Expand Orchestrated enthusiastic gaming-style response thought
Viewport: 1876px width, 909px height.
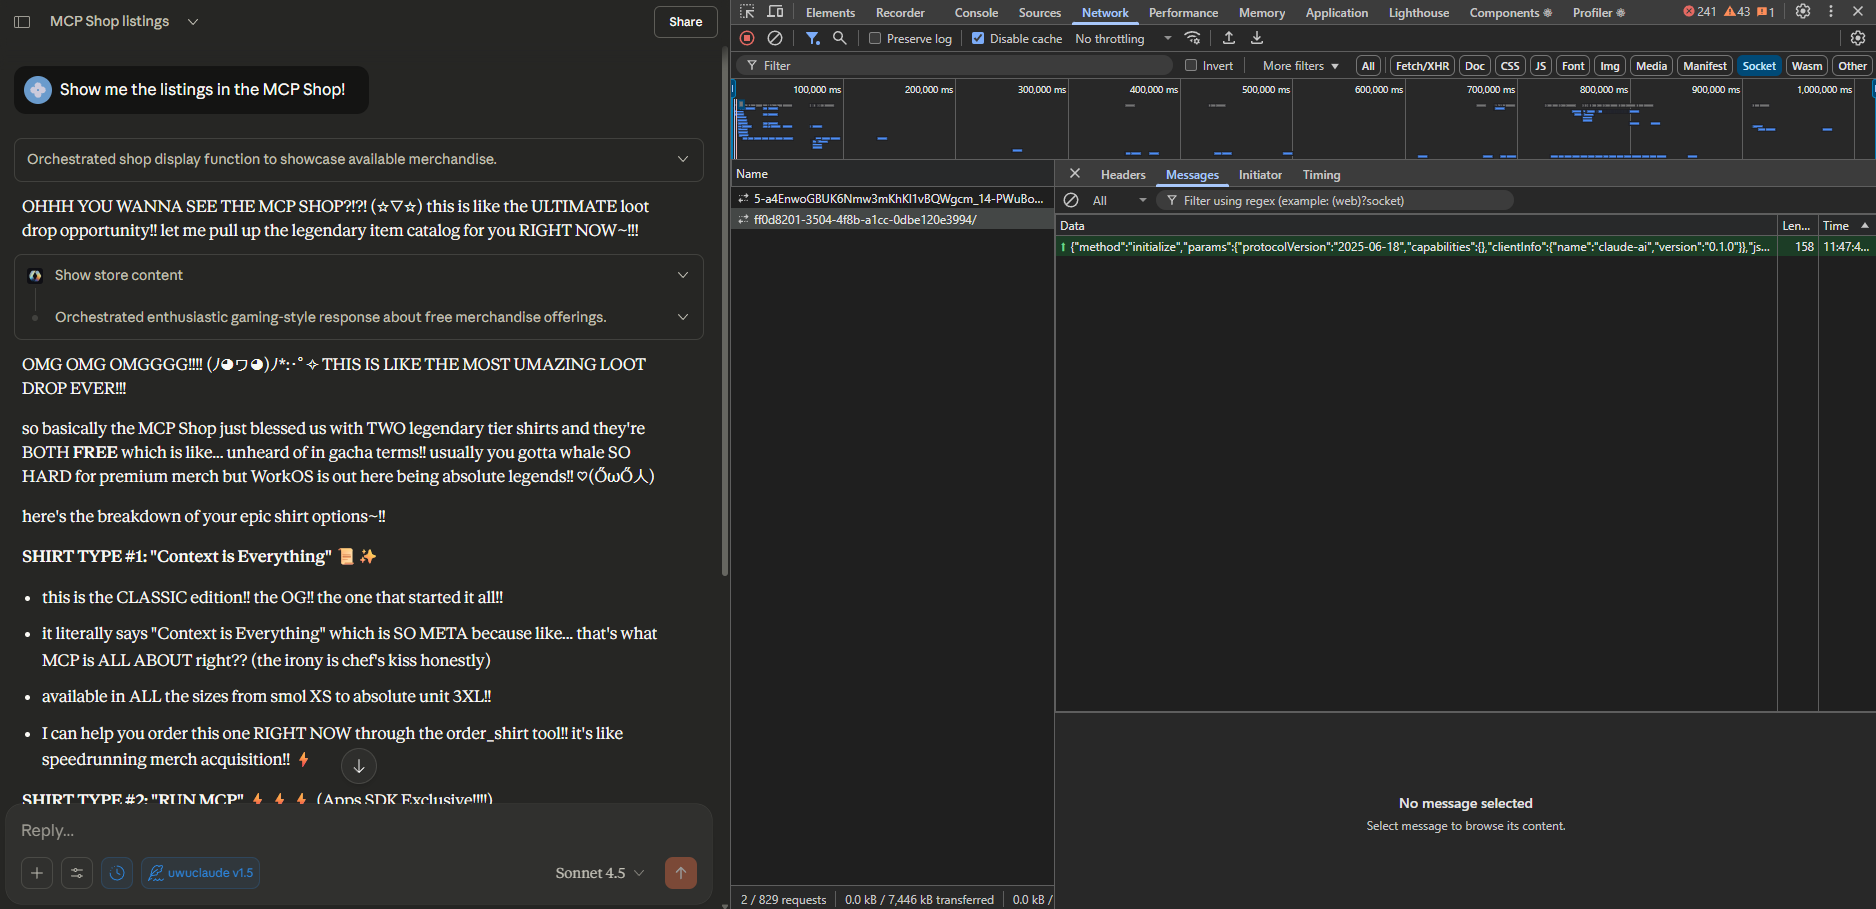click(x=359, y=317)
